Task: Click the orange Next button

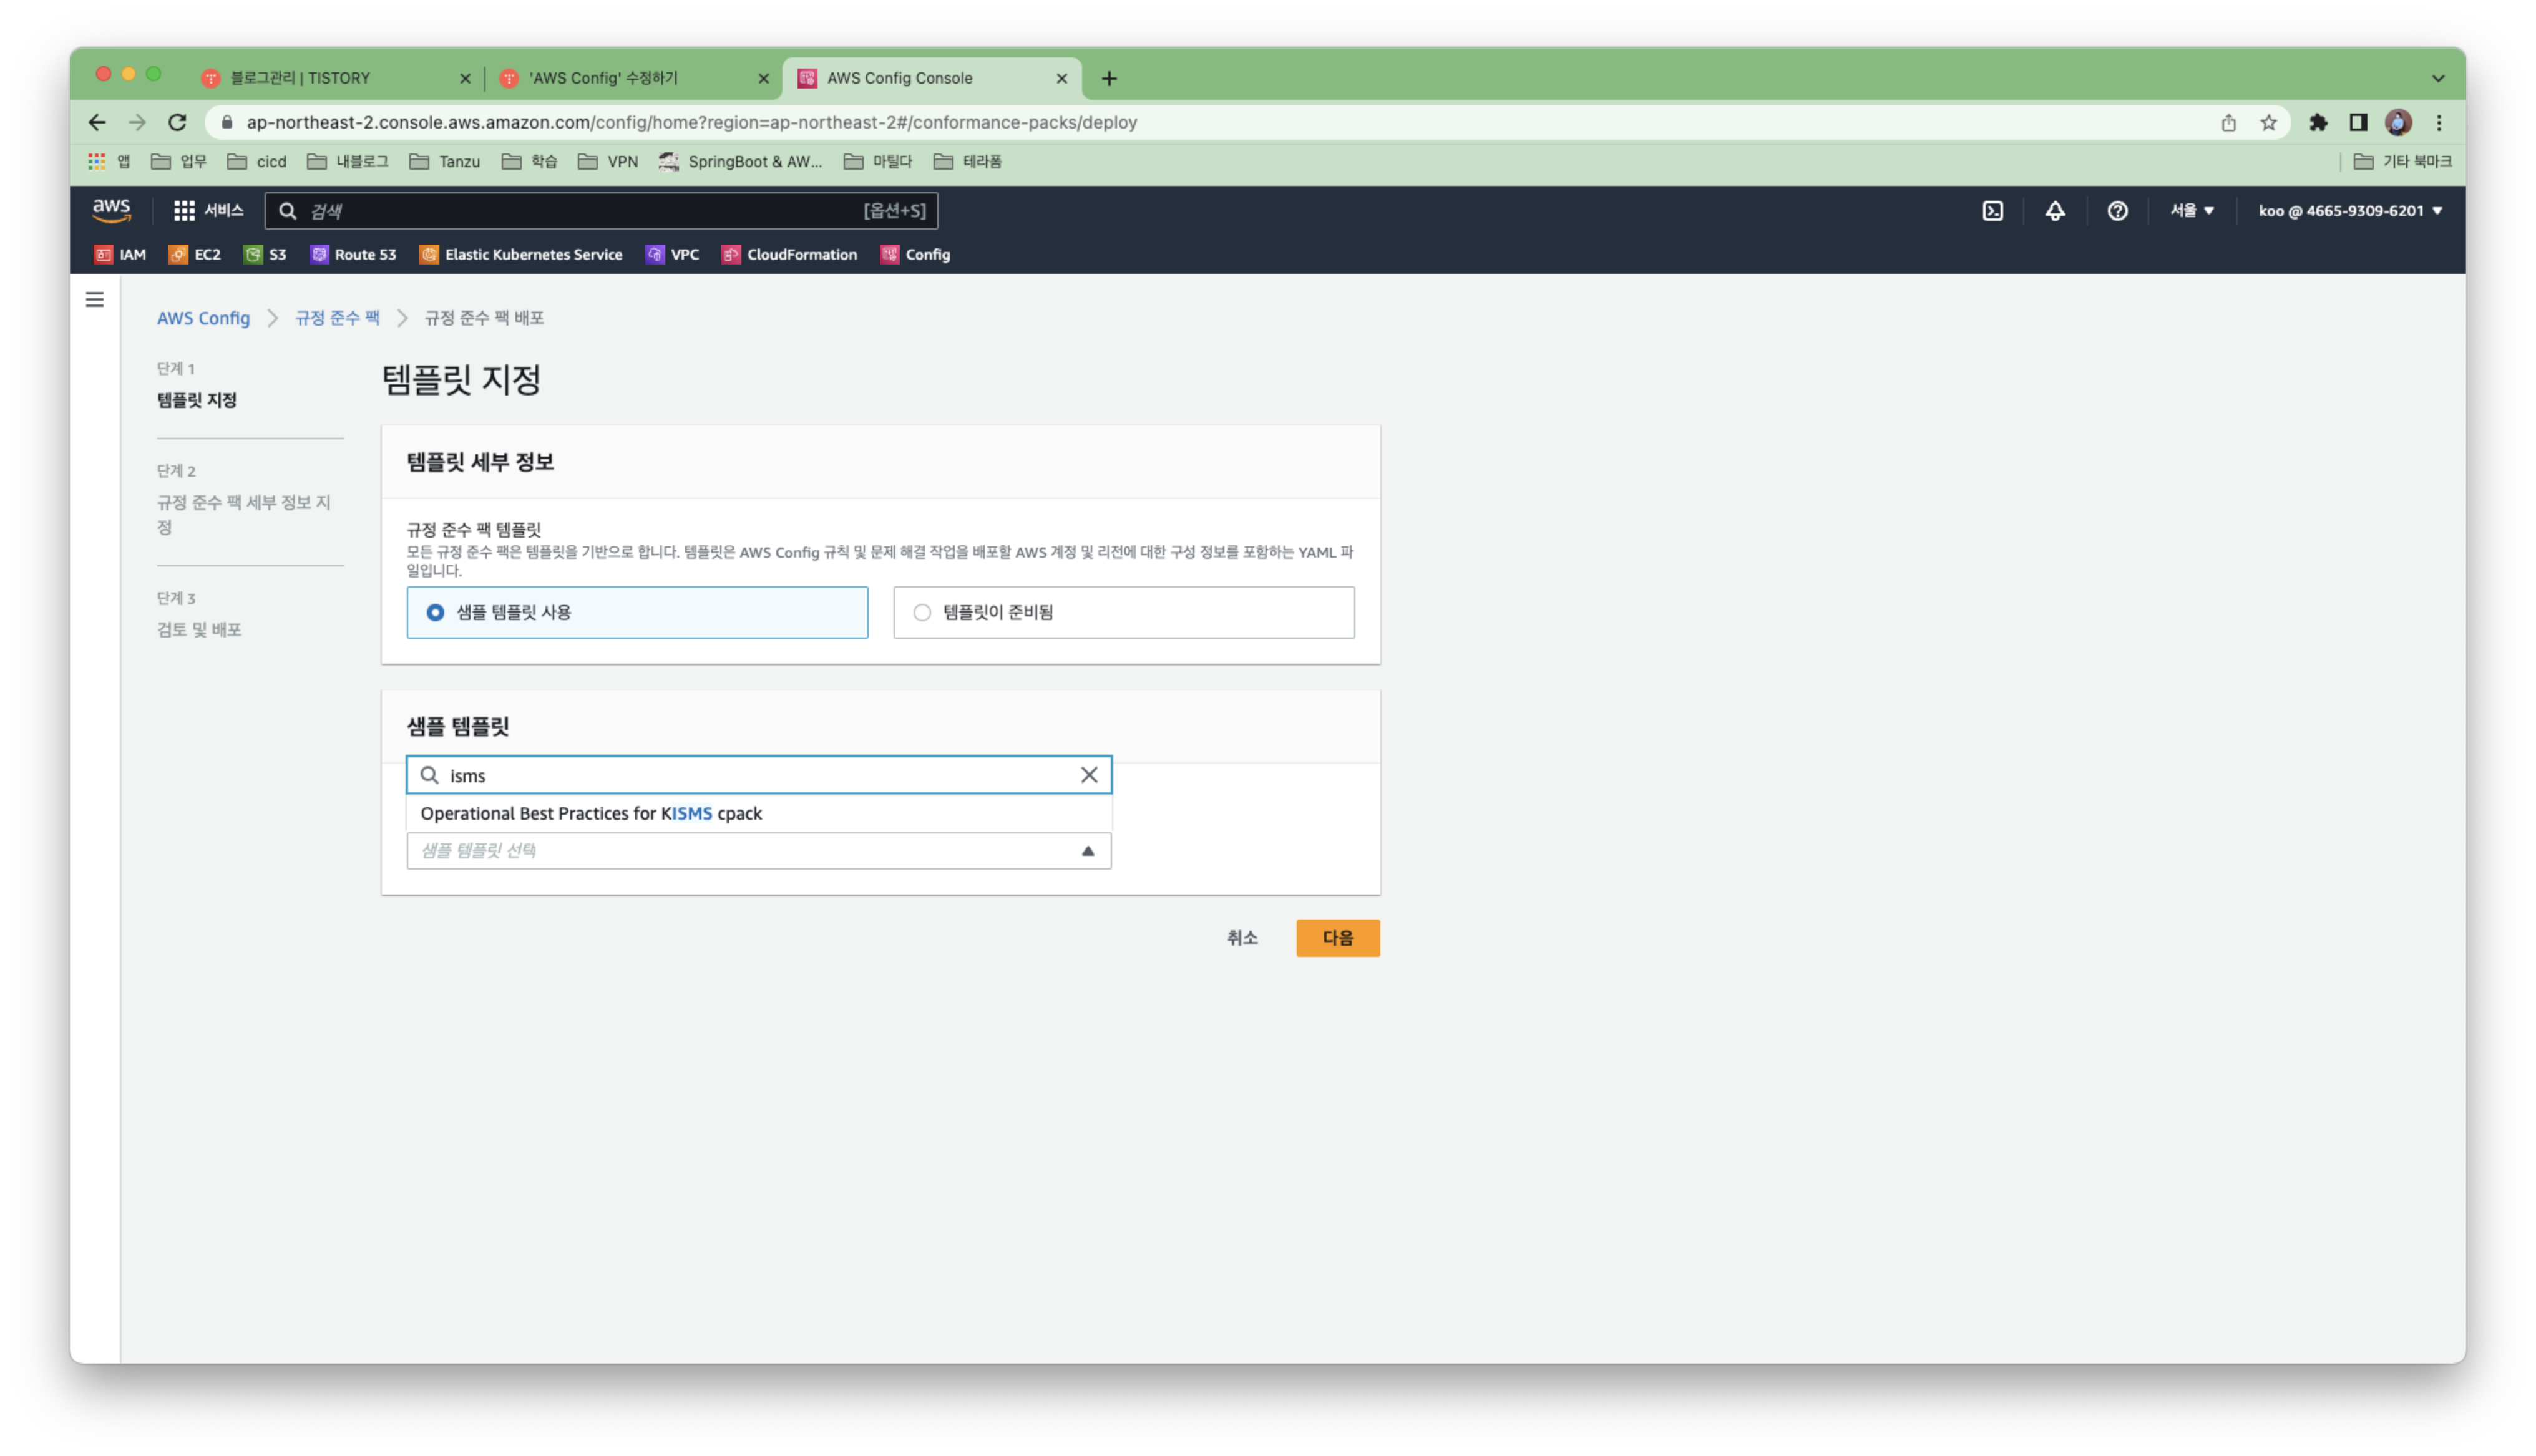Action: coord(1337,938)
